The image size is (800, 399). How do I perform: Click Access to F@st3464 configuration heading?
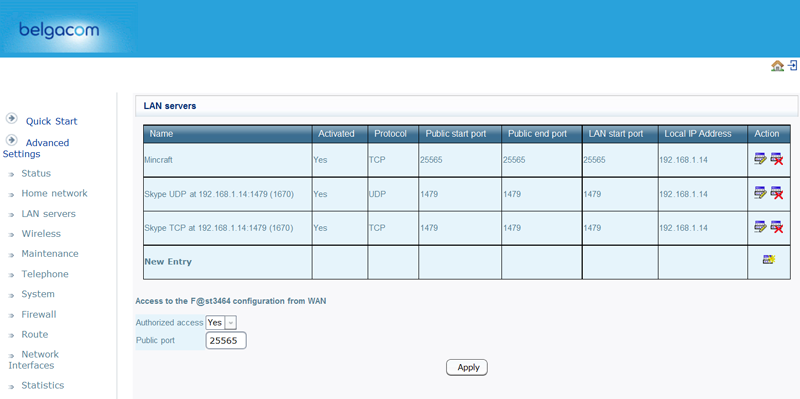click(231, 301)
